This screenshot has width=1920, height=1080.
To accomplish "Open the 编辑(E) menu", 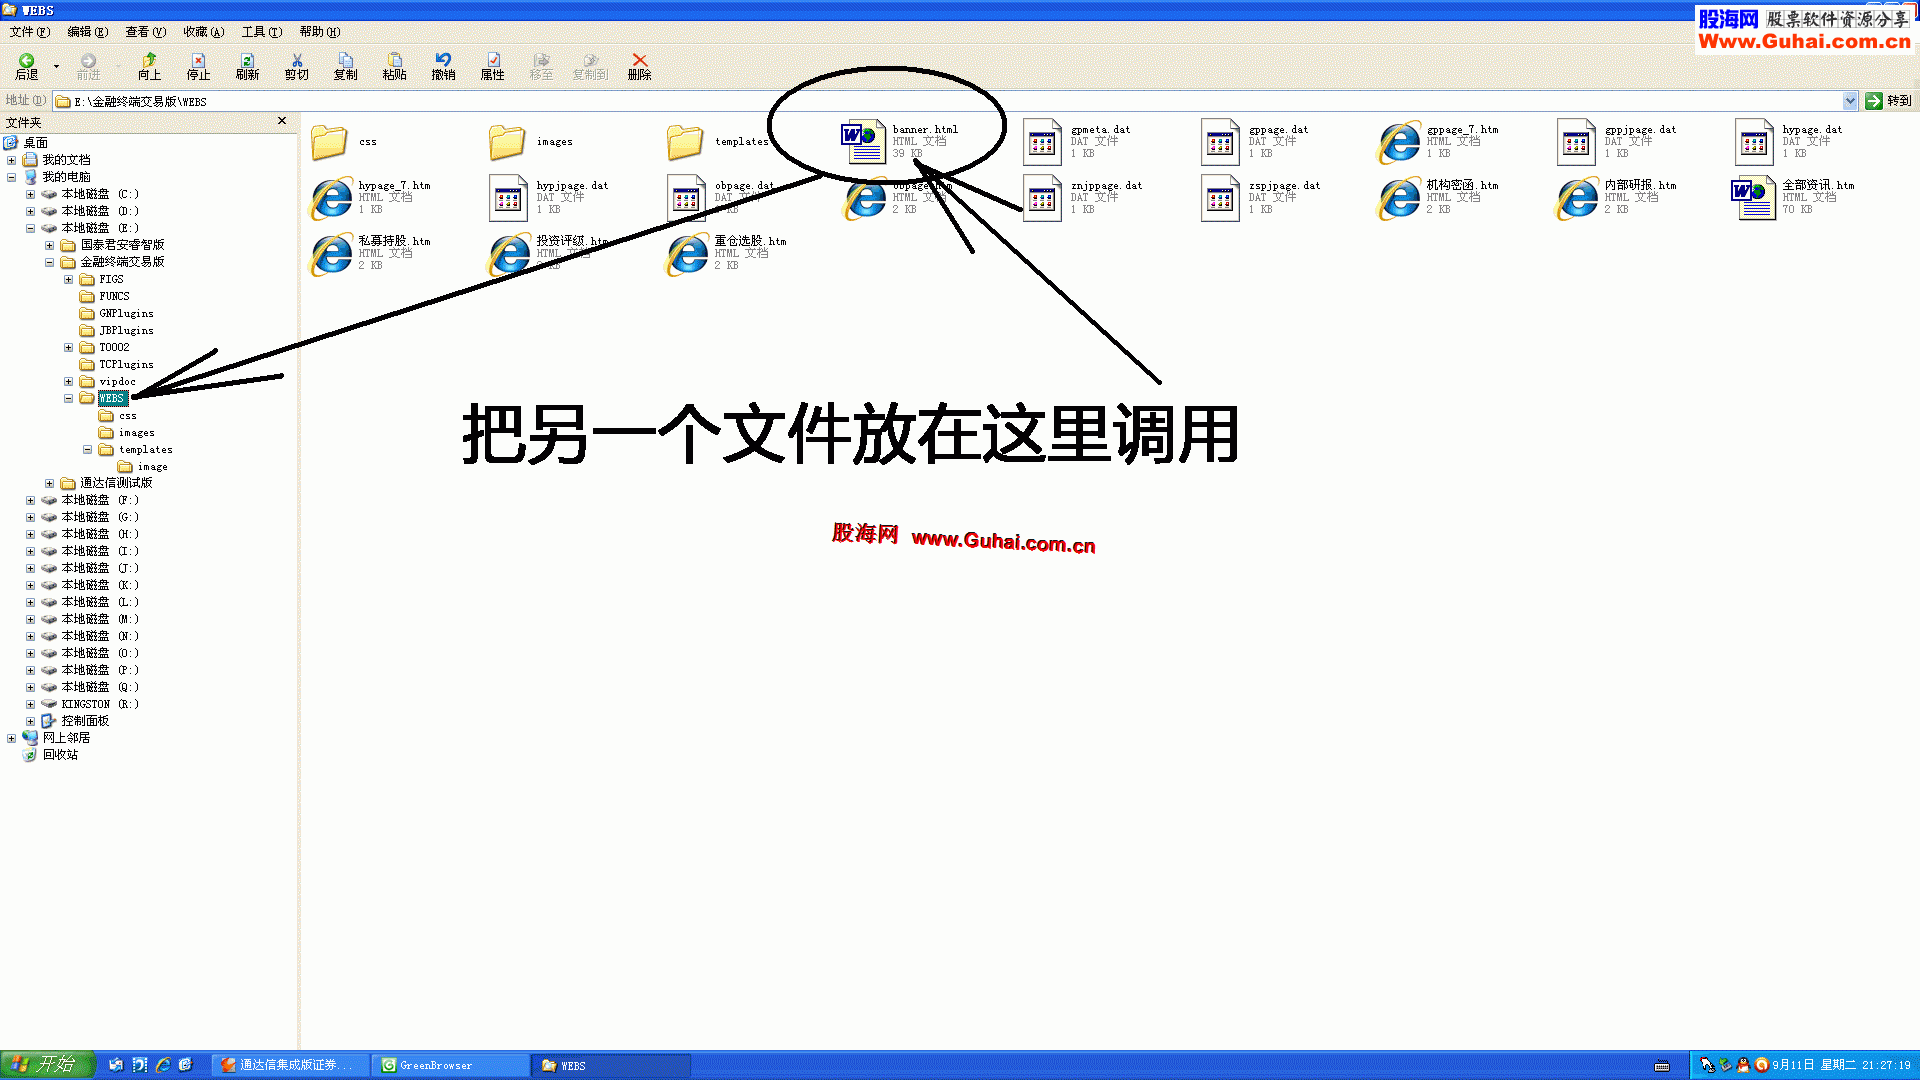I will click(x=88, y=32).
